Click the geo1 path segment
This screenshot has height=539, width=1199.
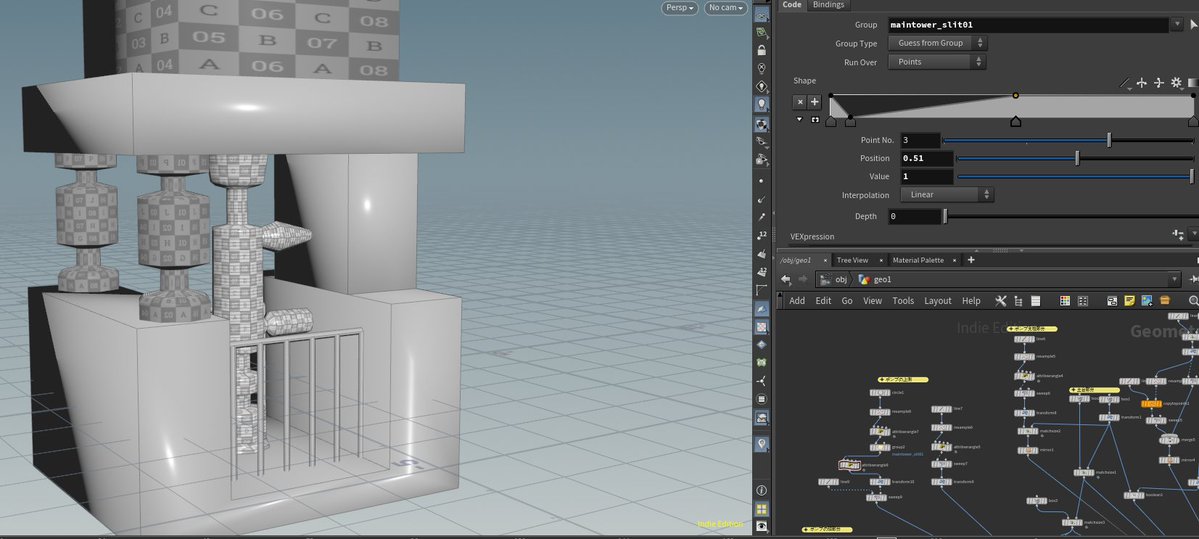click(876, 280)
